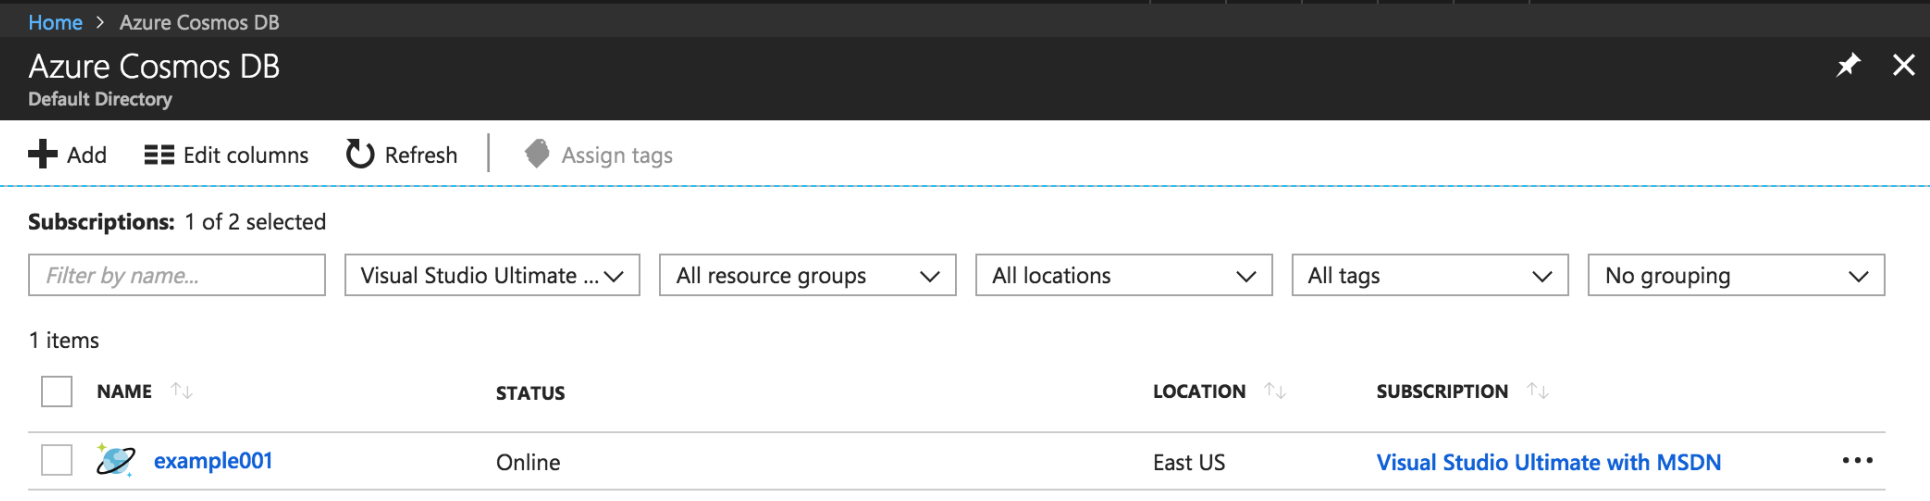Open the No grouping dropdown
1930x501 pixels.
(1736, 275)
